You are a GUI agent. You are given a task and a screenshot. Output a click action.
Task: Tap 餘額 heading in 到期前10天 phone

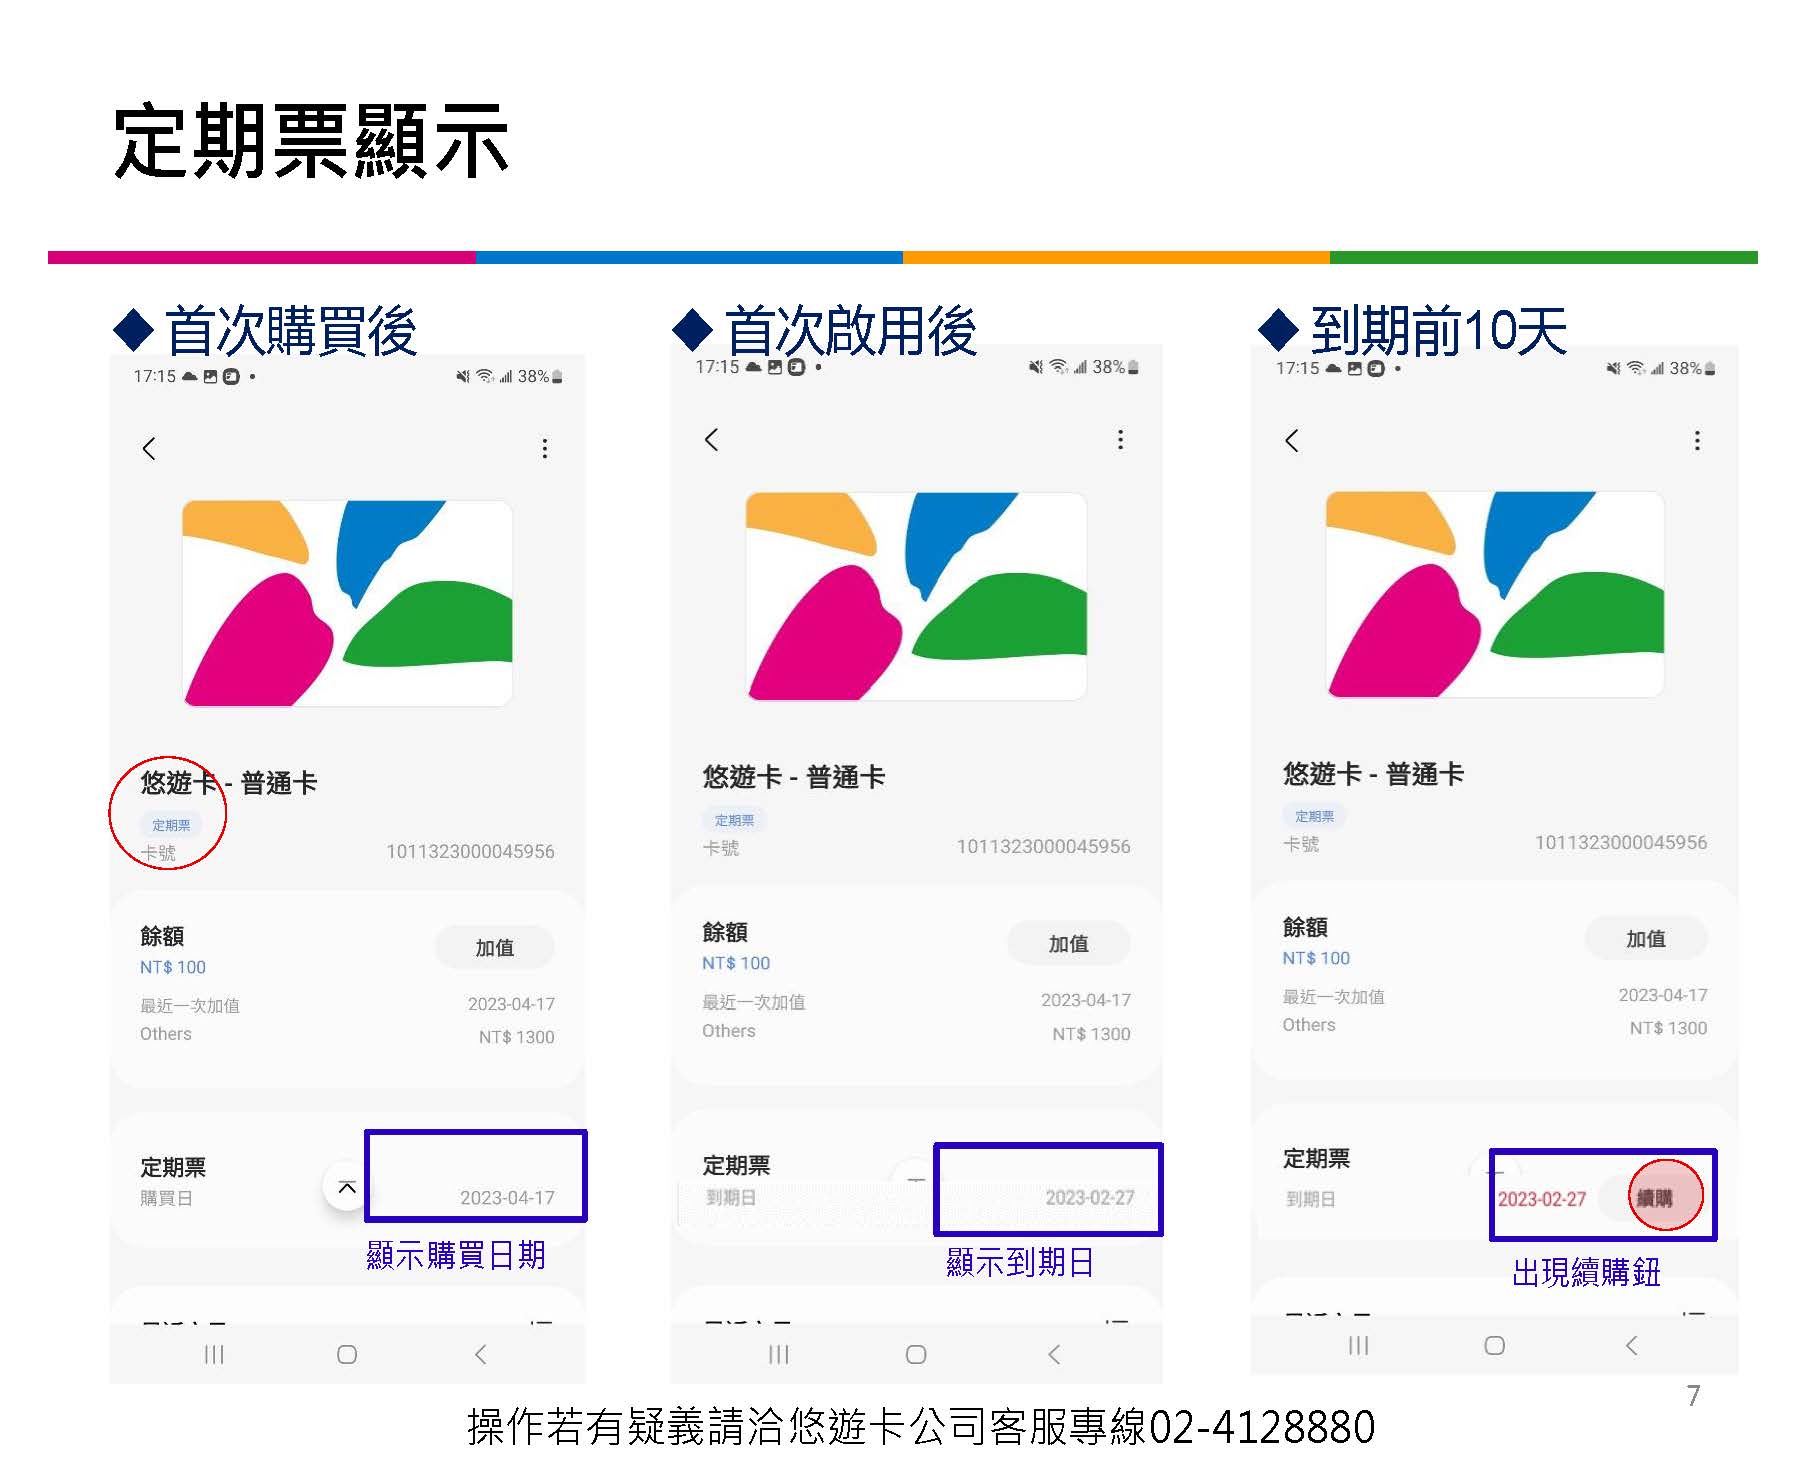tap(1305, 927)
